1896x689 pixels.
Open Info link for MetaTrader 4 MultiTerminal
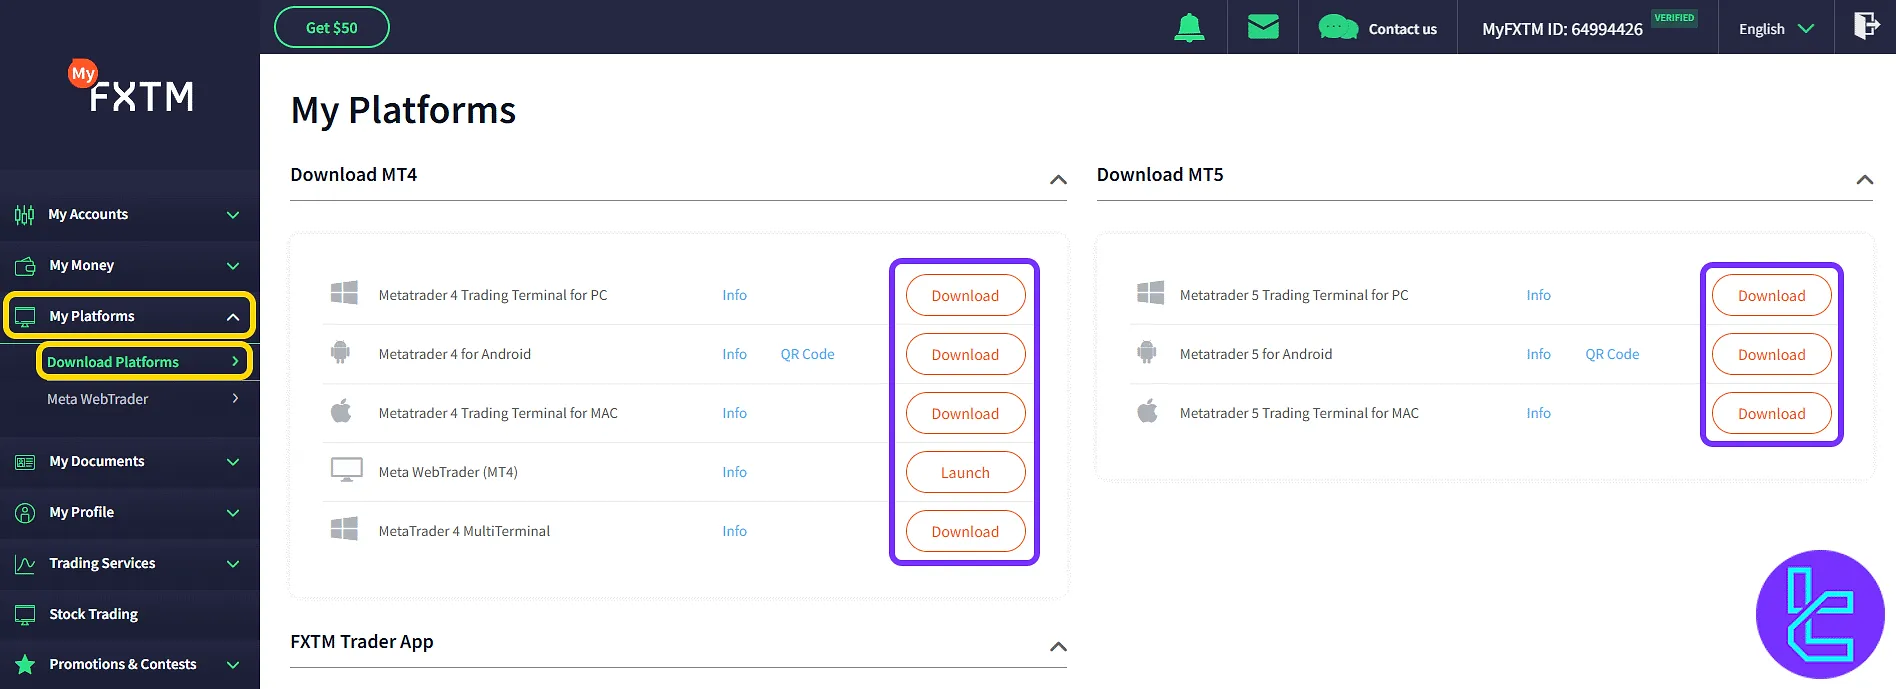(734, 531)
